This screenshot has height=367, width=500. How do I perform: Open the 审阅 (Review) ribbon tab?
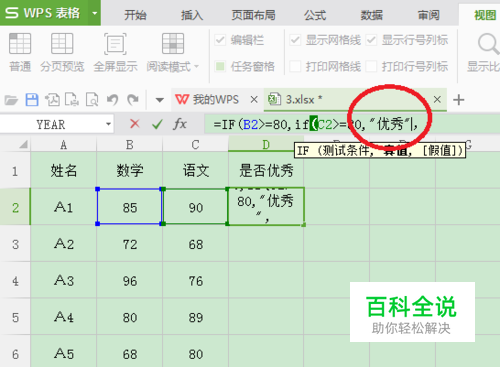(429, 15)
